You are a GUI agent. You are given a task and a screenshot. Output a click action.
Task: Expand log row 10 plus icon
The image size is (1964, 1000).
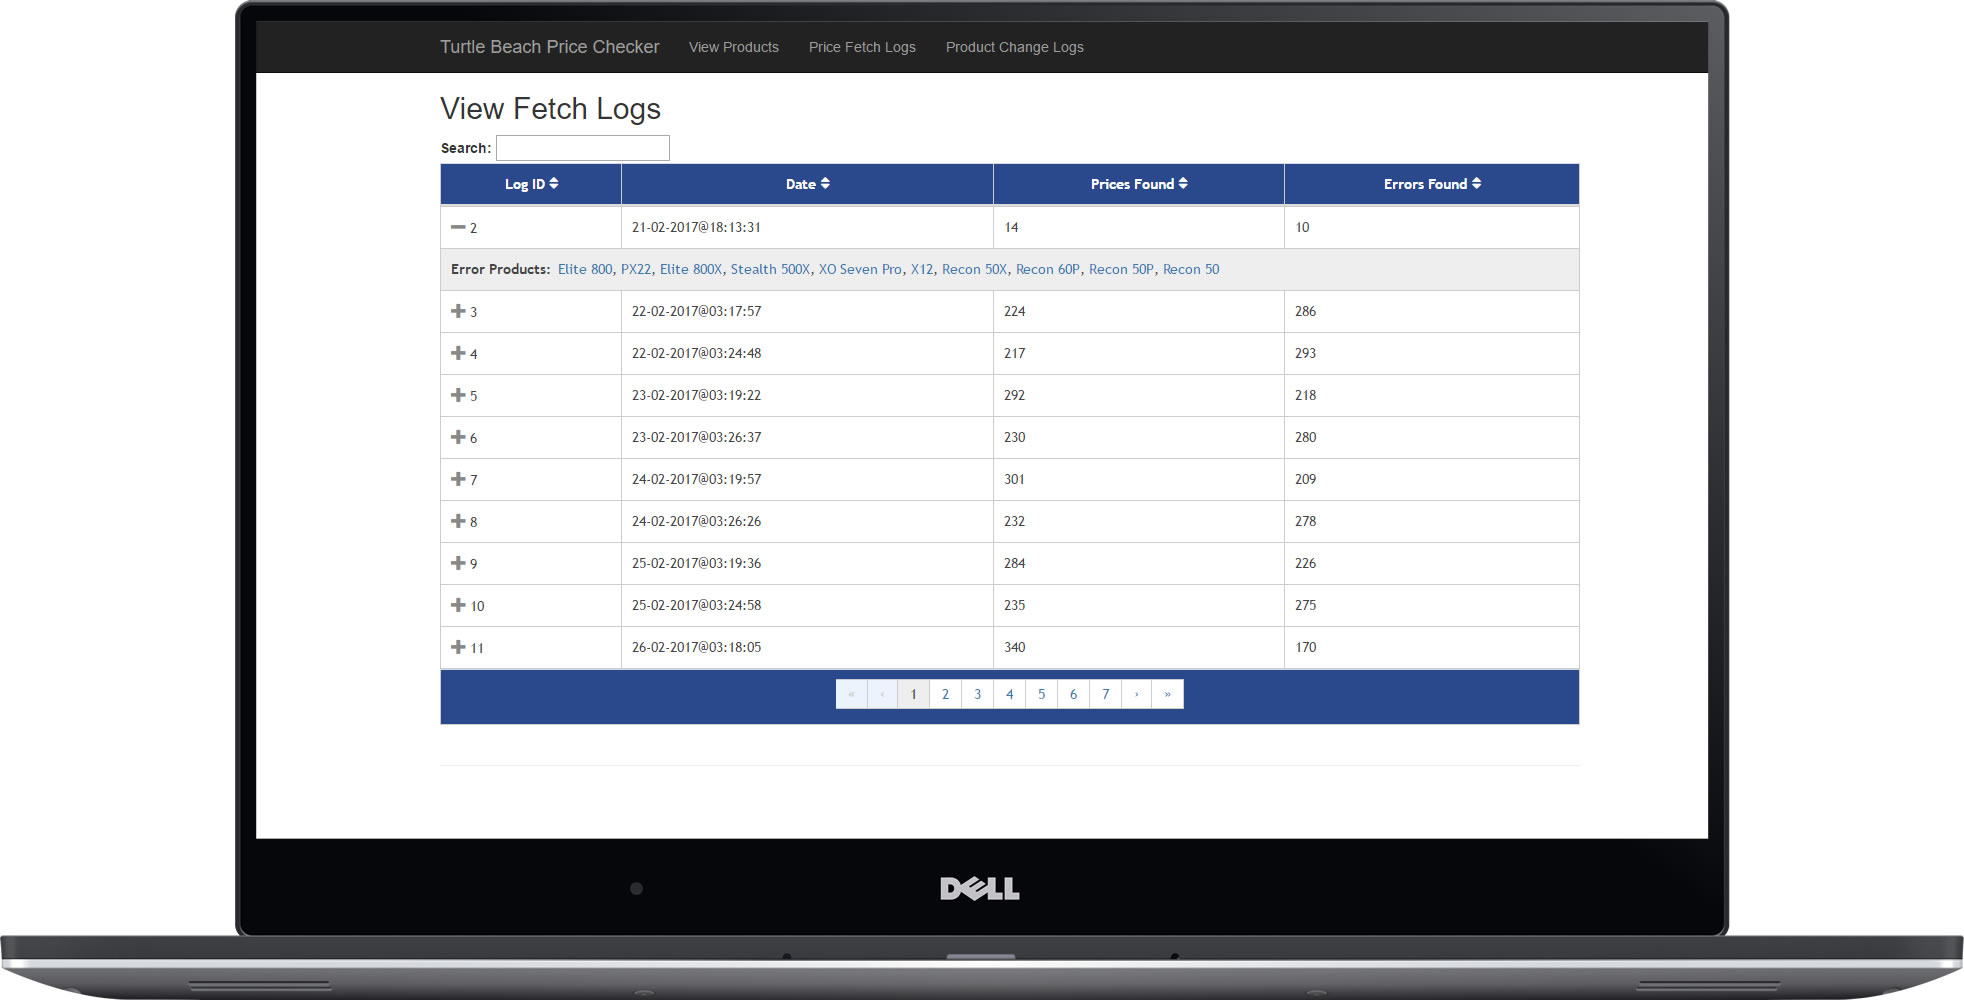pos(458,605)
